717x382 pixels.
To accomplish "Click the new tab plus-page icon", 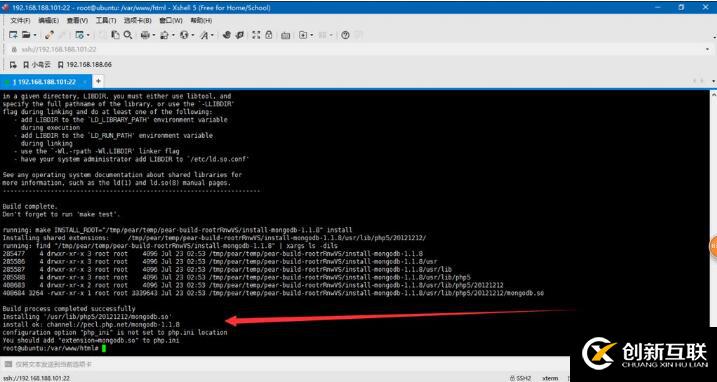I will coord(303,35).
